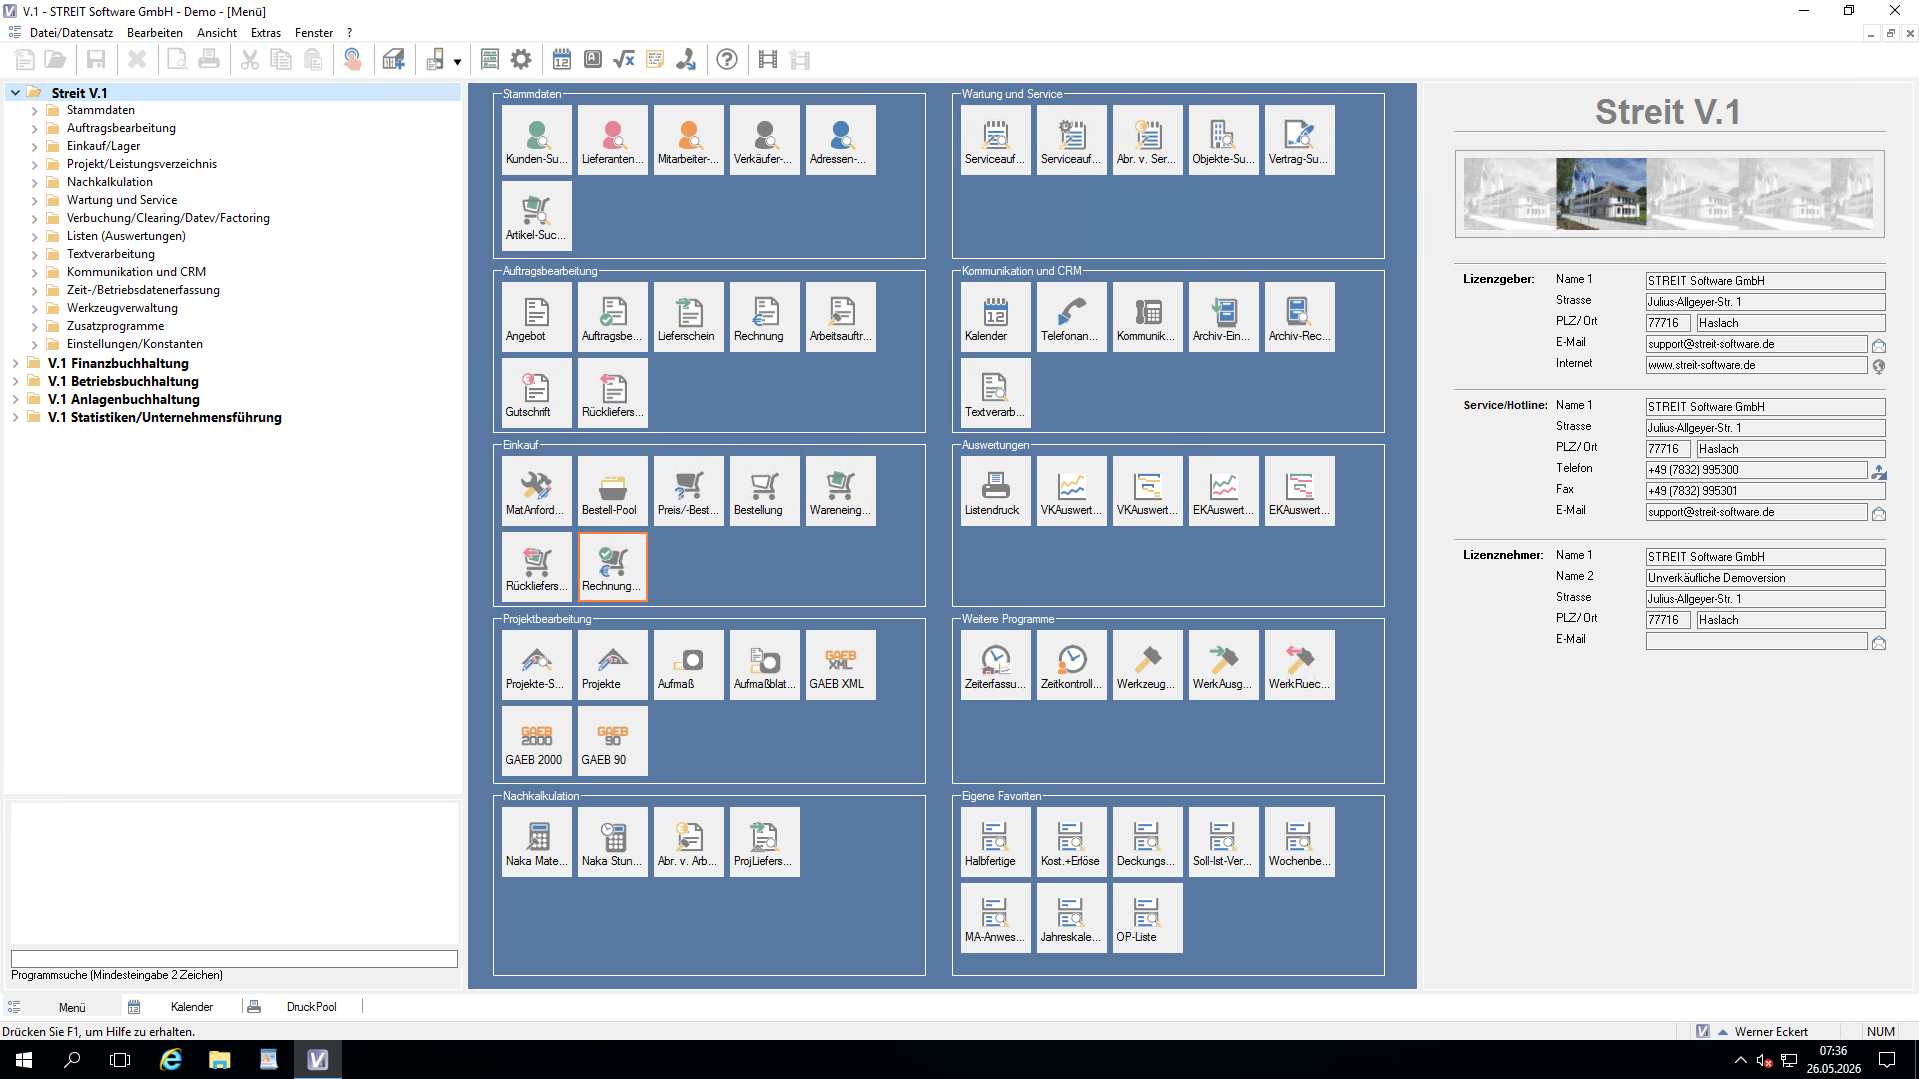Expand V.1 Statistiken/Unternehmensführung node

tap(16, 418)
